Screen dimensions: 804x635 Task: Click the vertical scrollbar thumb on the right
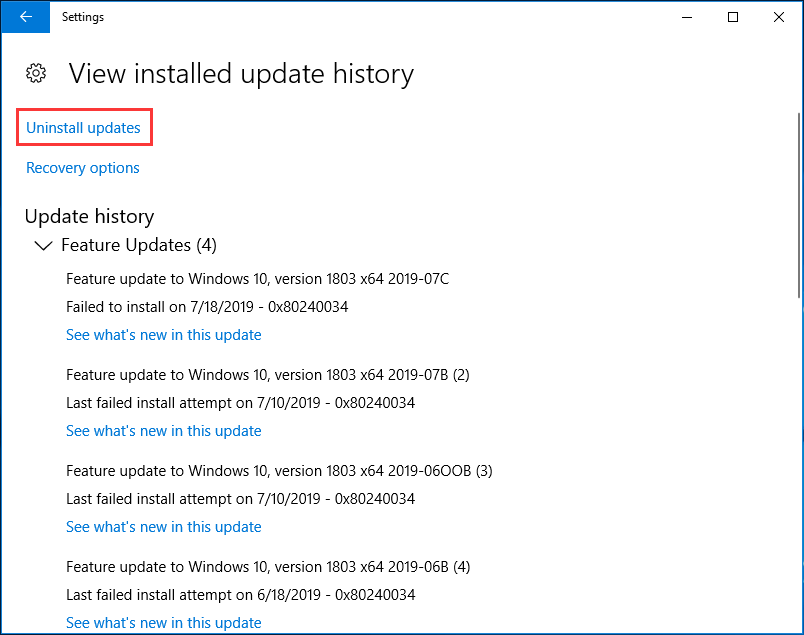tap(799, 205)
